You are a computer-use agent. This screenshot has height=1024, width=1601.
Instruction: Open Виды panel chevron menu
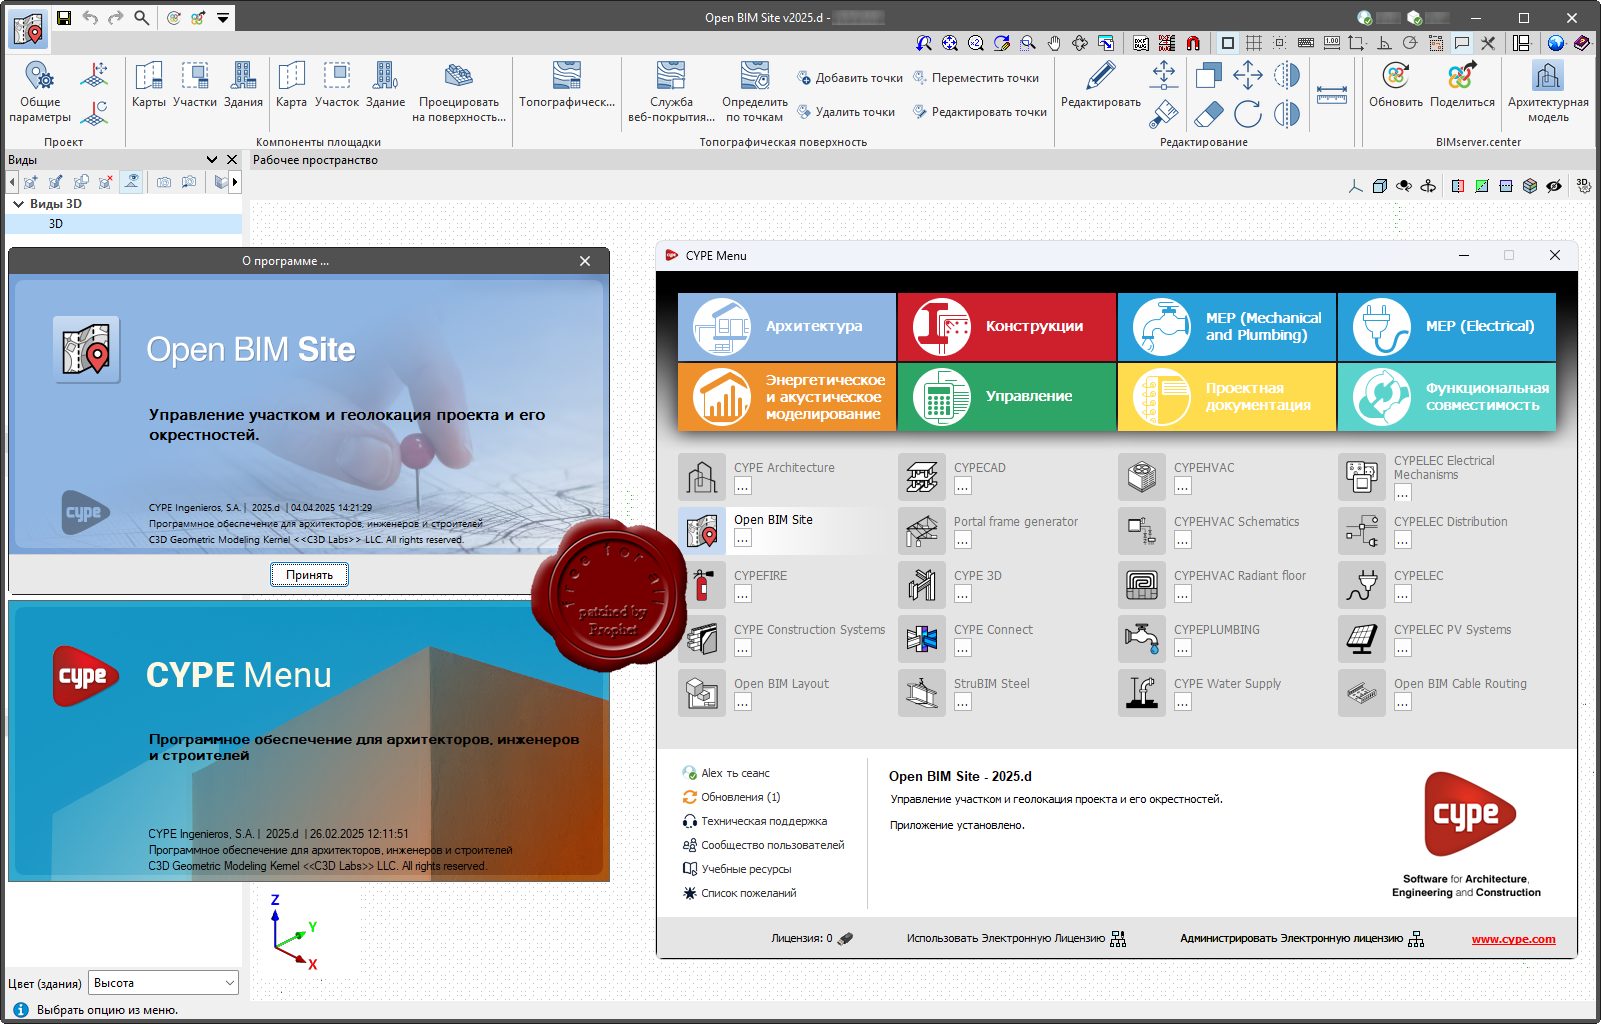(x=212, y=160)
